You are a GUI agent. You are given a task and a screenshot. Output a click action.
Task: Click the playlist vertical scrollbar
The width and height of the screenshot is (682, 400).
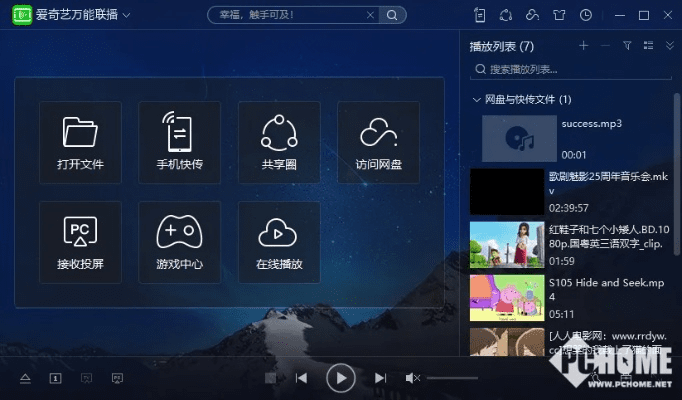coord(677,174)
